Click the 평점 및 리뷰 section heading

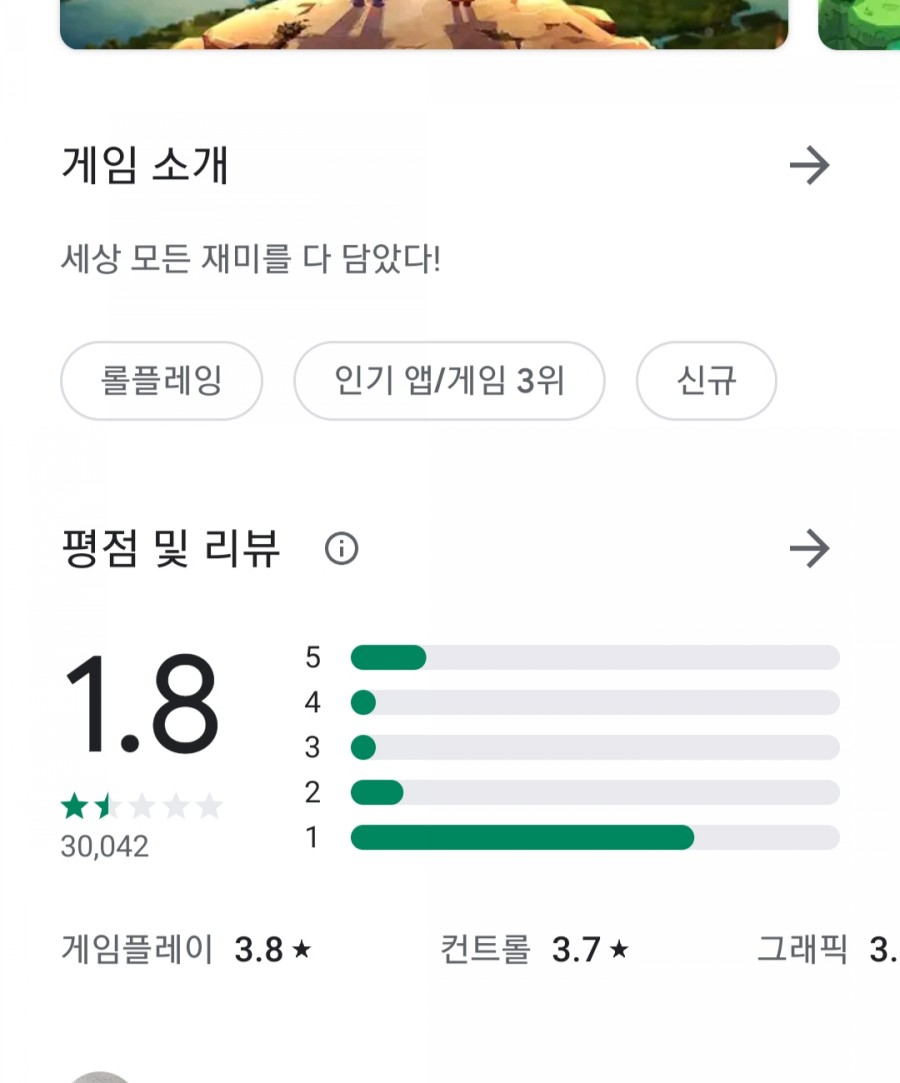coord(170,547)
